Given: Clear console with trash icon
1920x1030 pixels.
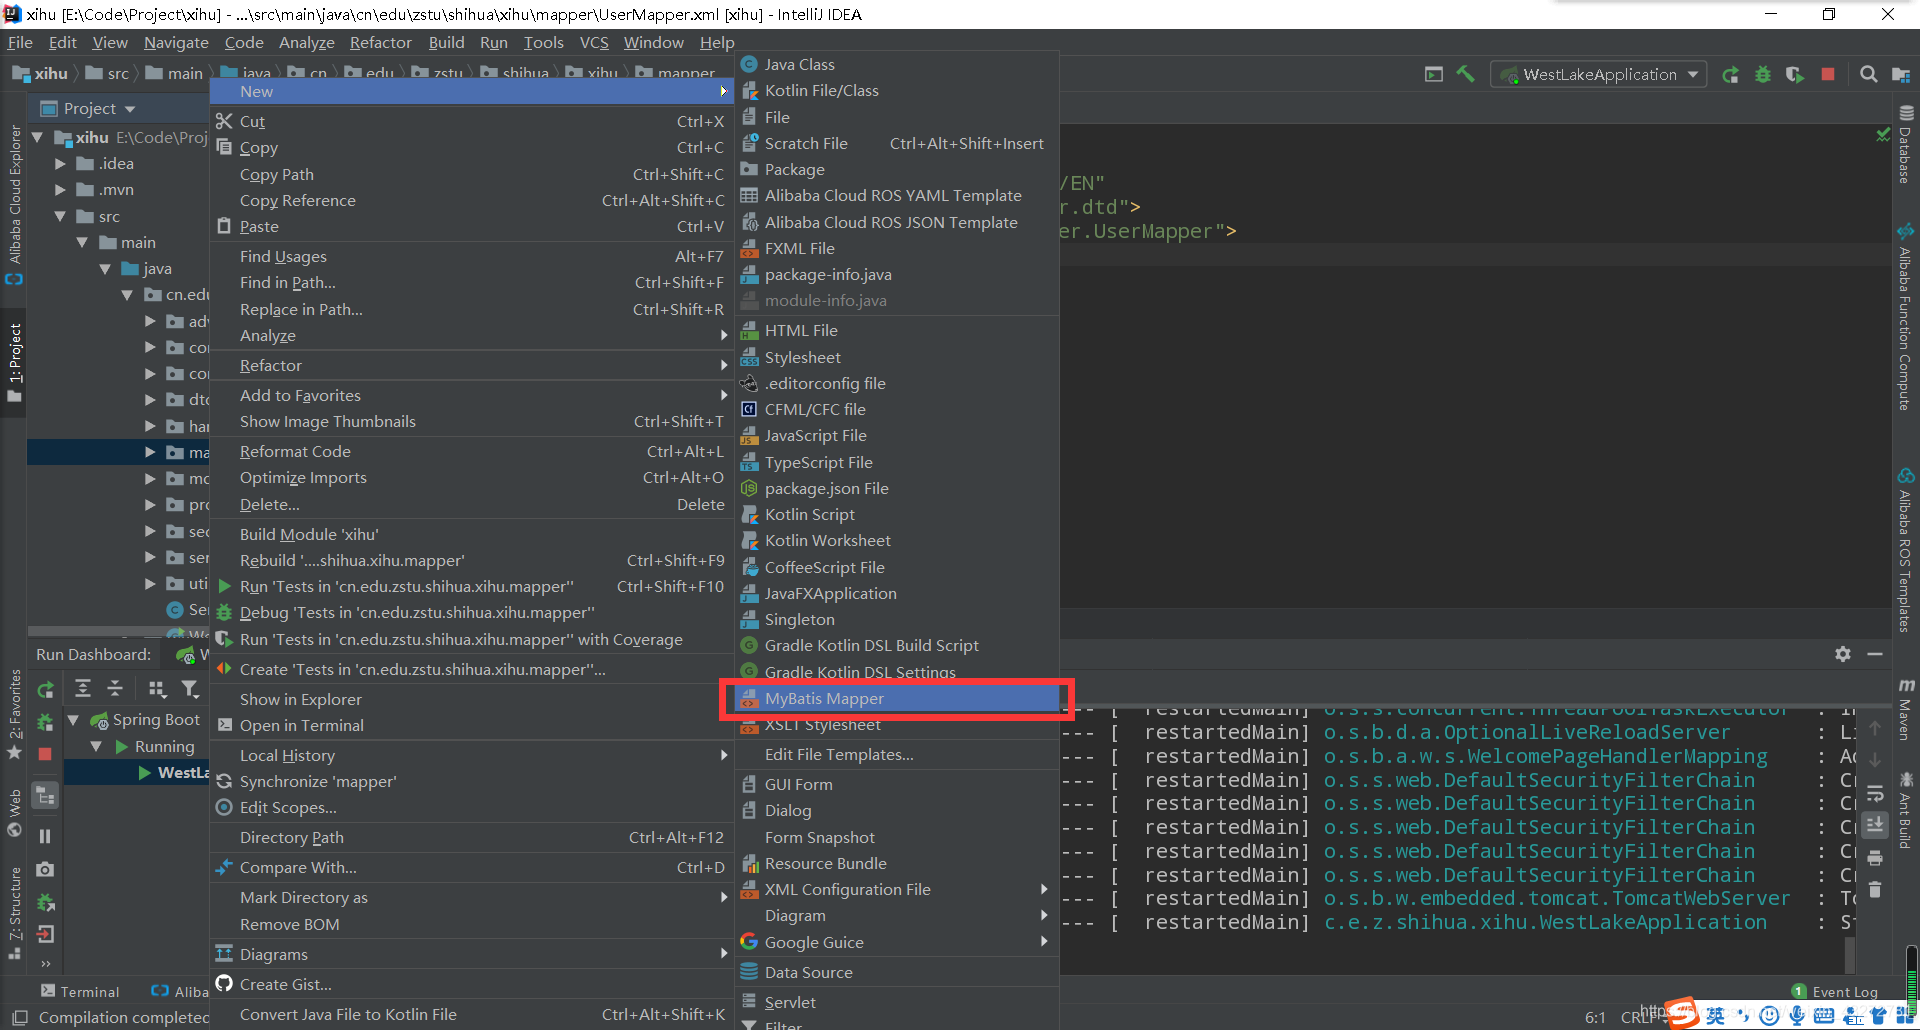Looking at the screenshot, I should coord(1875,889).
